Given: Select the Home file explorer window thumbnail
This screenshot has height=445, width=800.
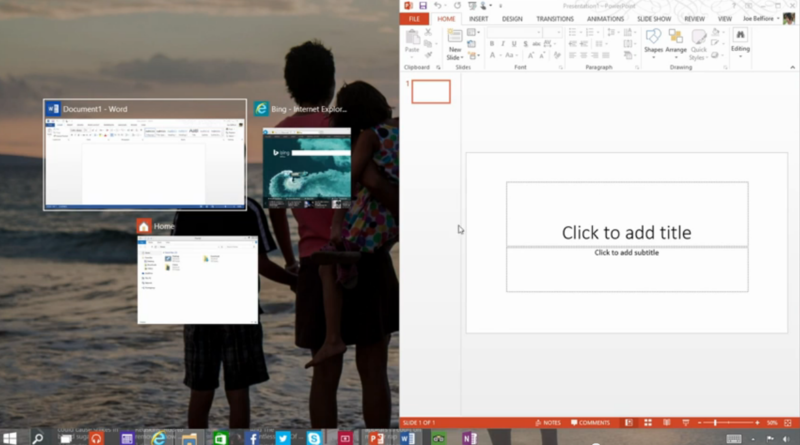Looking at the screenshot, I should point(197,280).
